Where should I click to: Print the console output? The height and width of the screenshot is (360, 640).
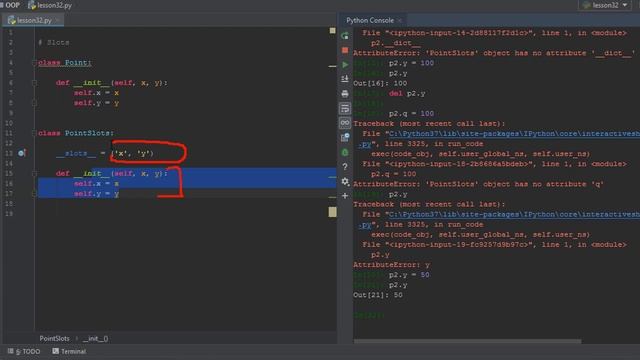pyautogui.click(x=345, y=93)
